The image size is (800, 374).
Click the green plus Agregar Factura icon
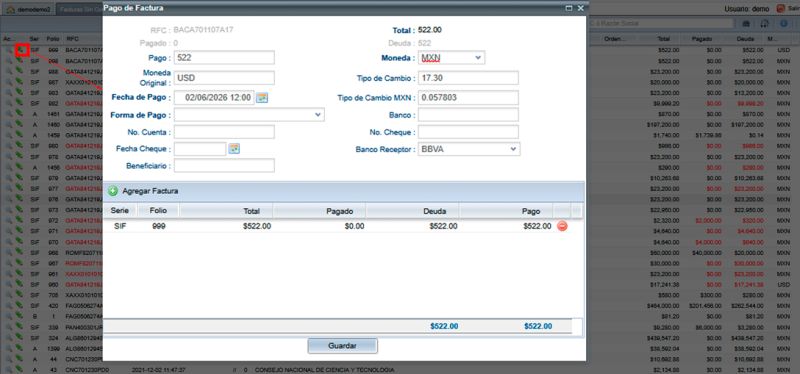click(x=113, y=191)
